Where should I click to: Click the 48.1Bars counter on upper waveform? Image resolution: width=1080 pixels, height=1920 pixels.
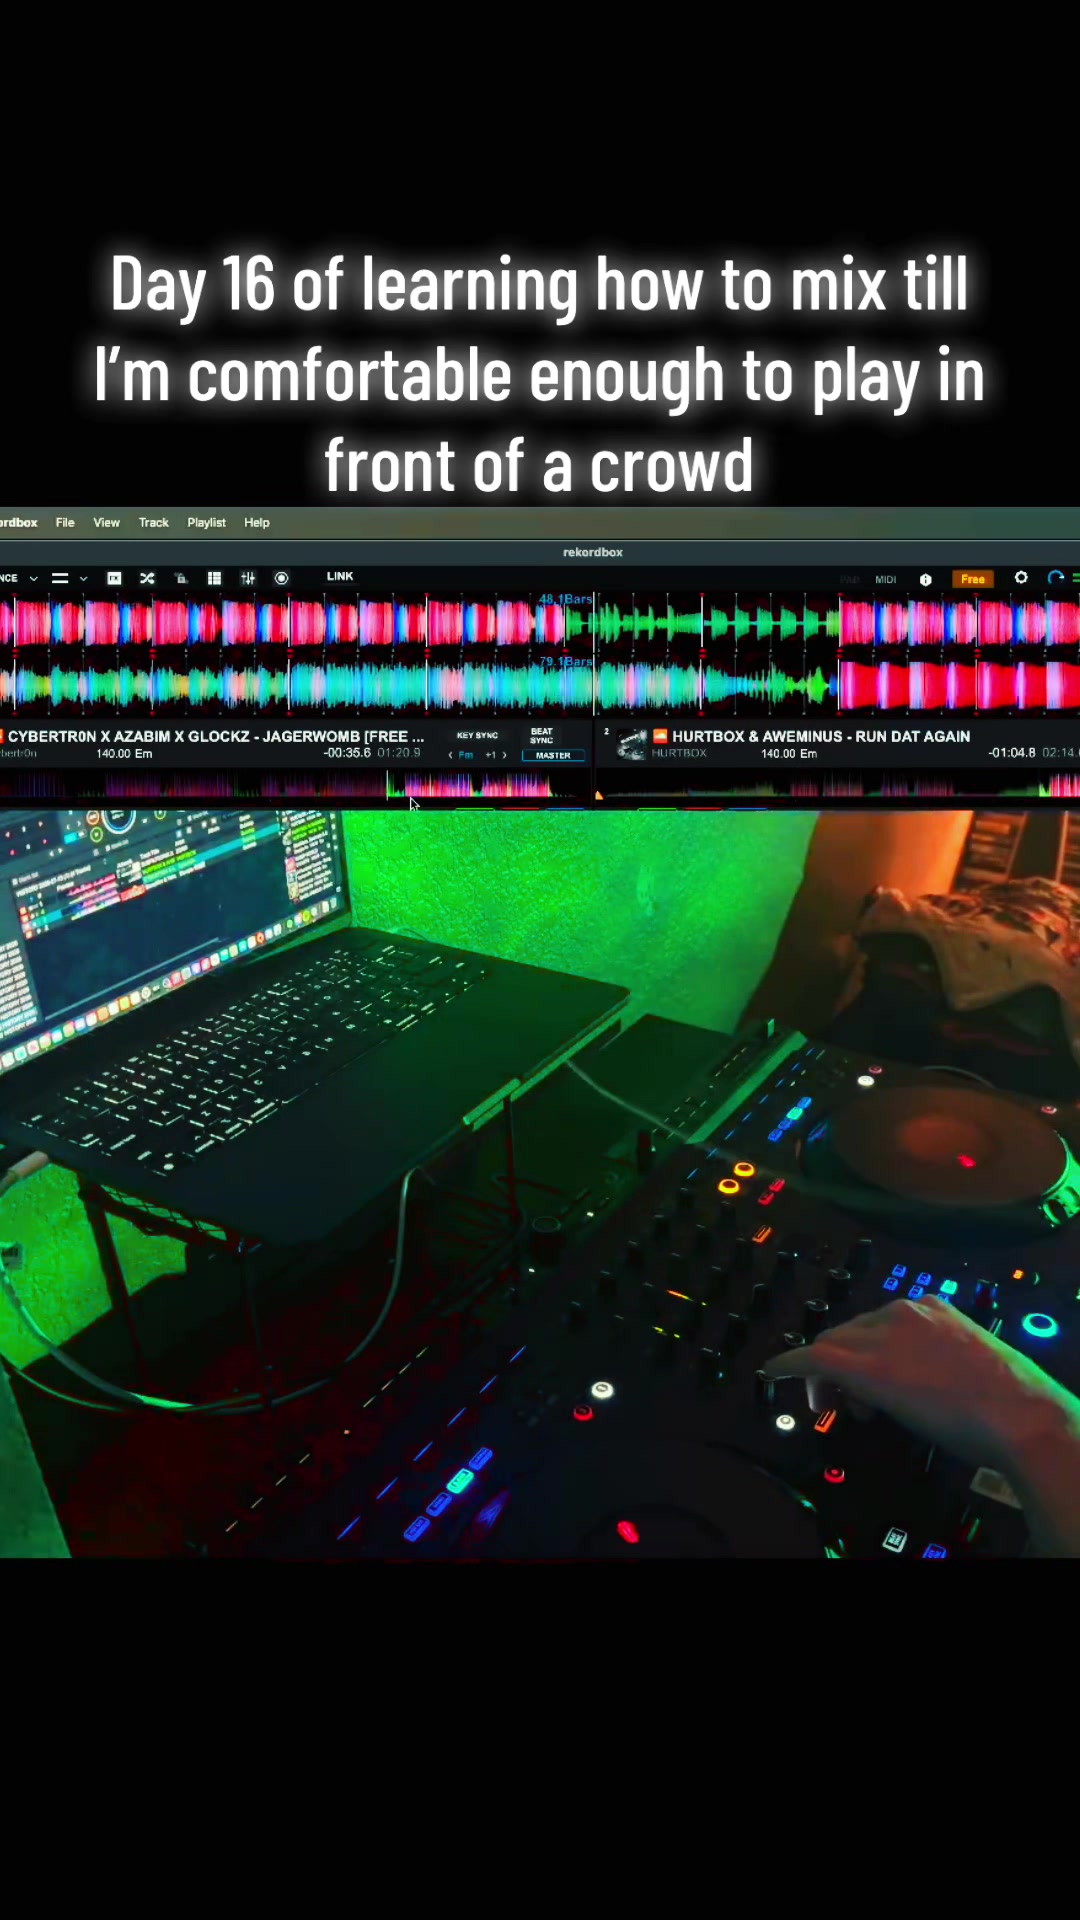tap(566, 599)
